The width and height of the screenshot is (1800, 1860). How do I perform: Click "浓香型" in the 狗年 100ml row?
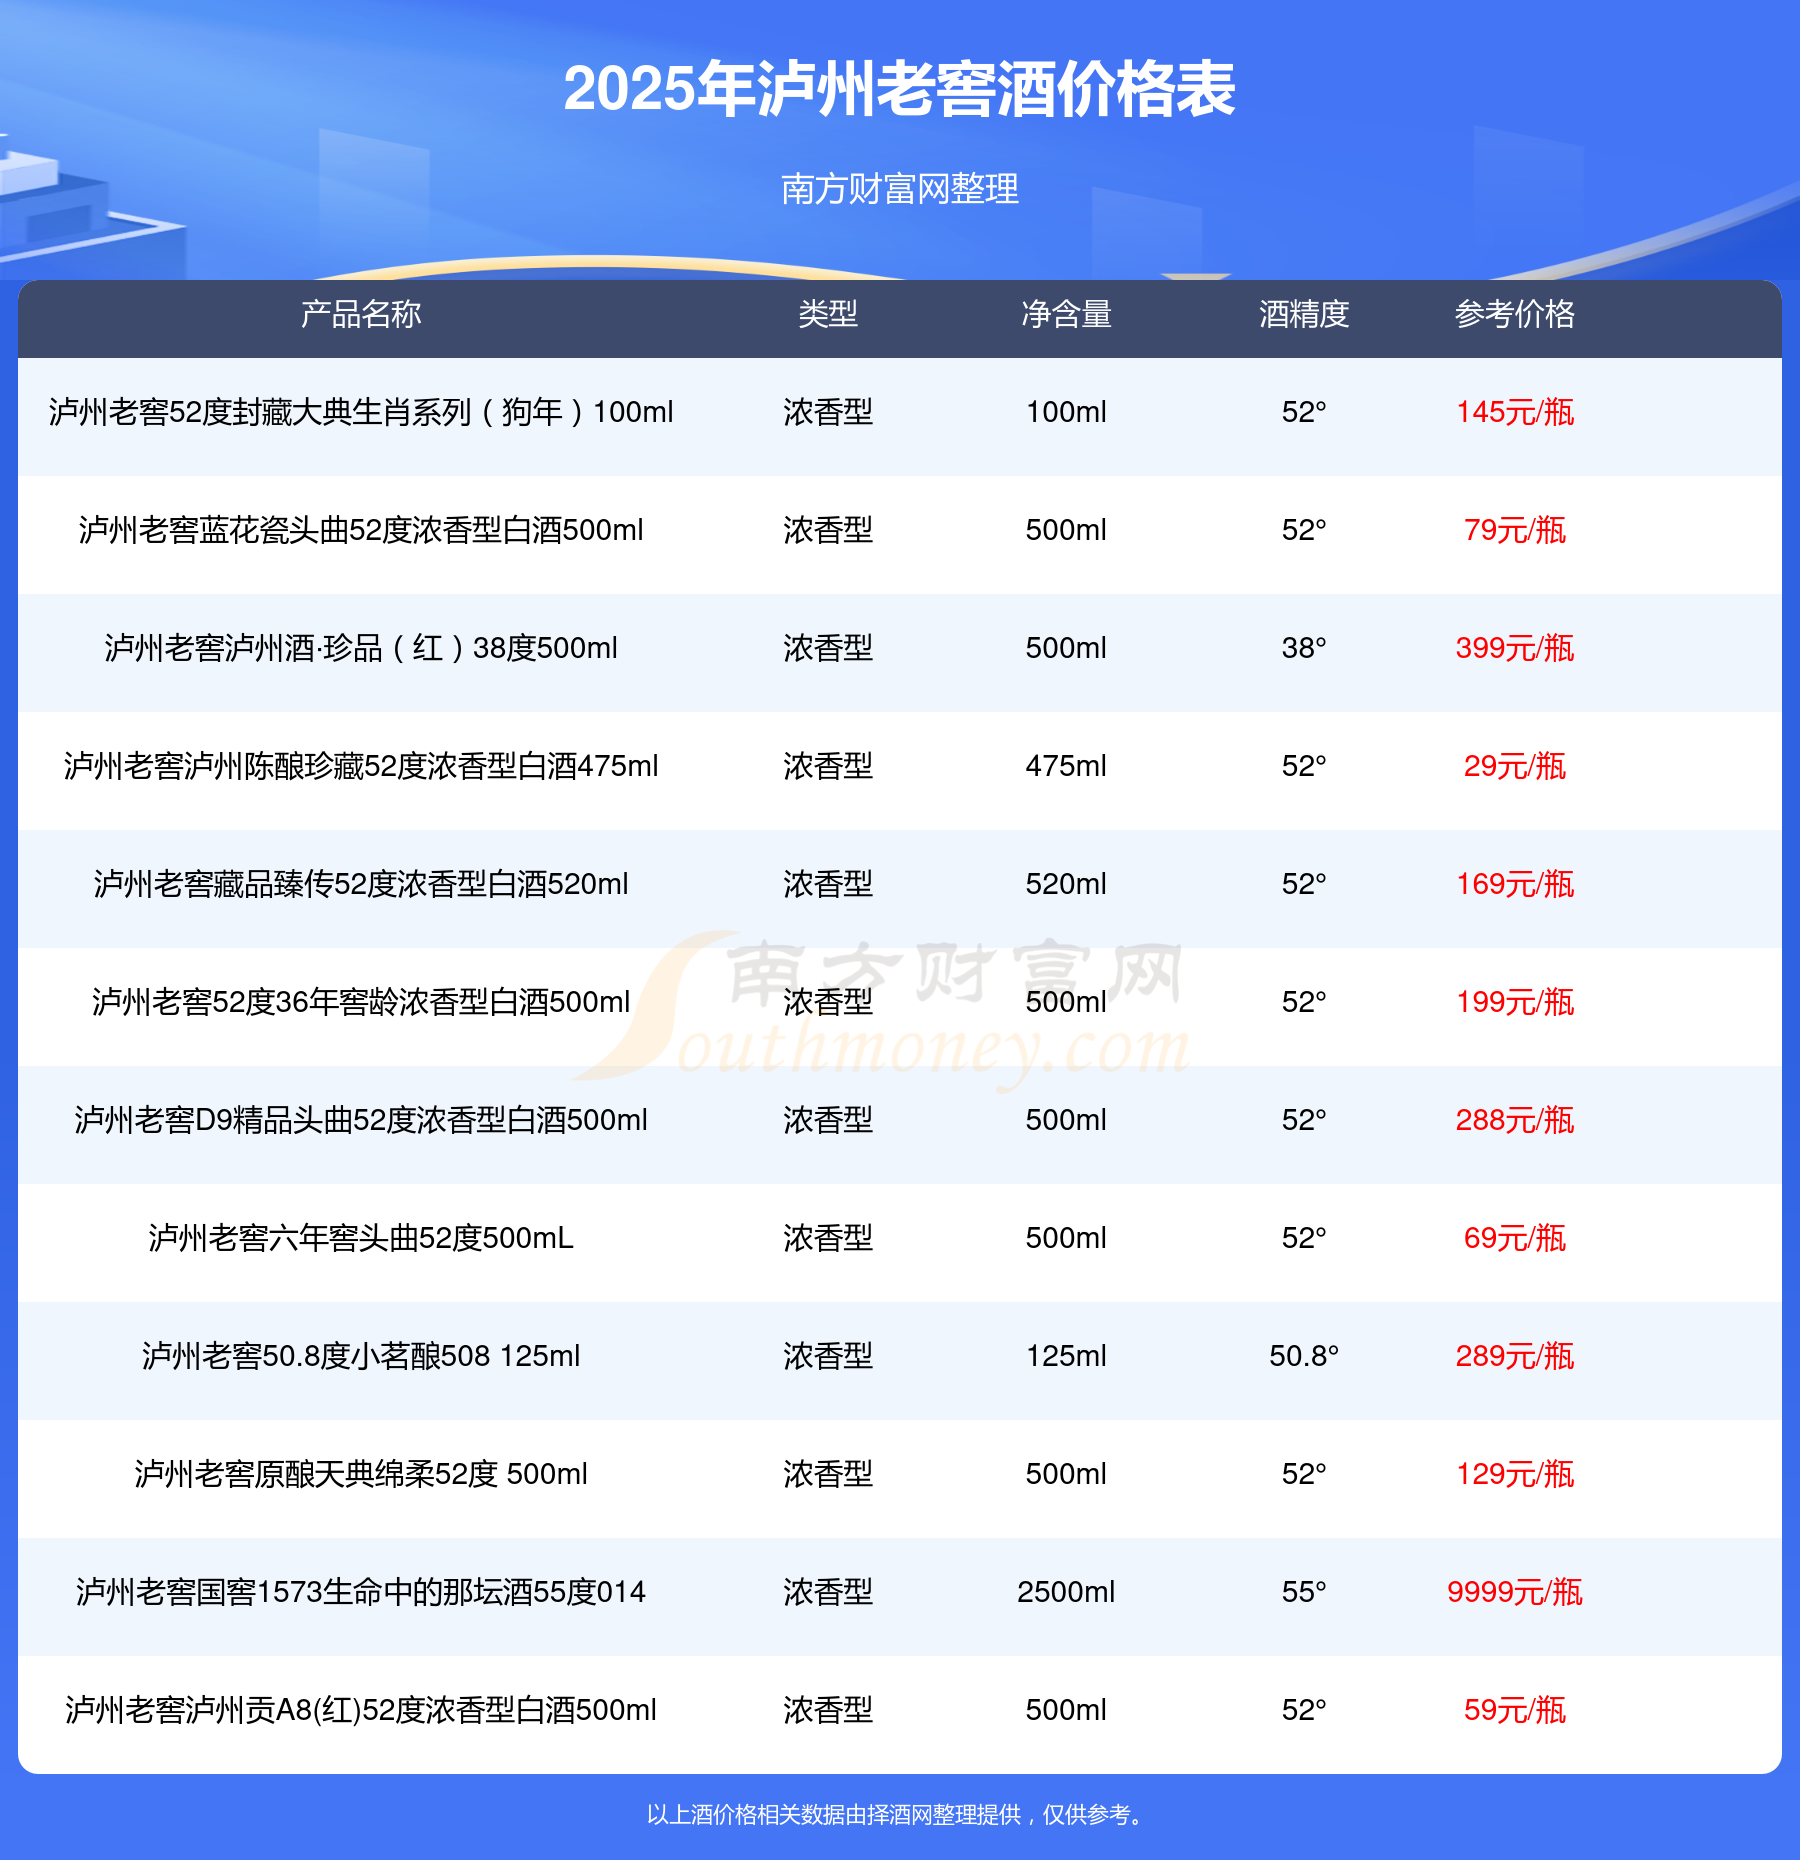(828, 412)
